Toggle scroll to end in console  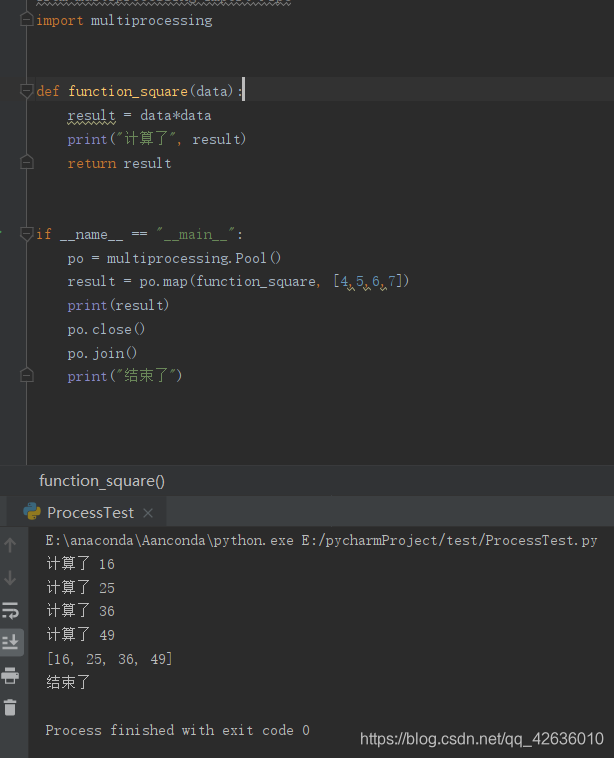10,642
